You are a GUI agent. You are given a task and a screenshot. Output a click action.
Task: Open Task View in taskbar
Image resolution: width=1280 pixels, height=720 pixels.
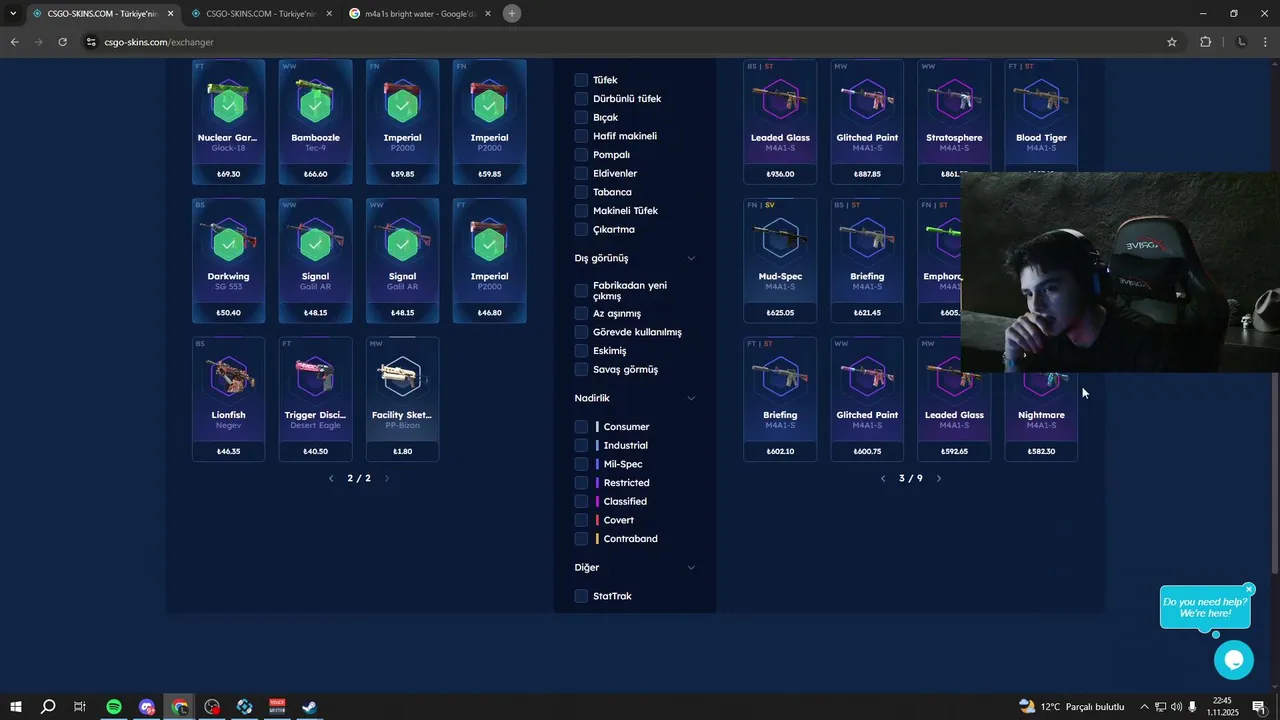click(x=80, y=707)
